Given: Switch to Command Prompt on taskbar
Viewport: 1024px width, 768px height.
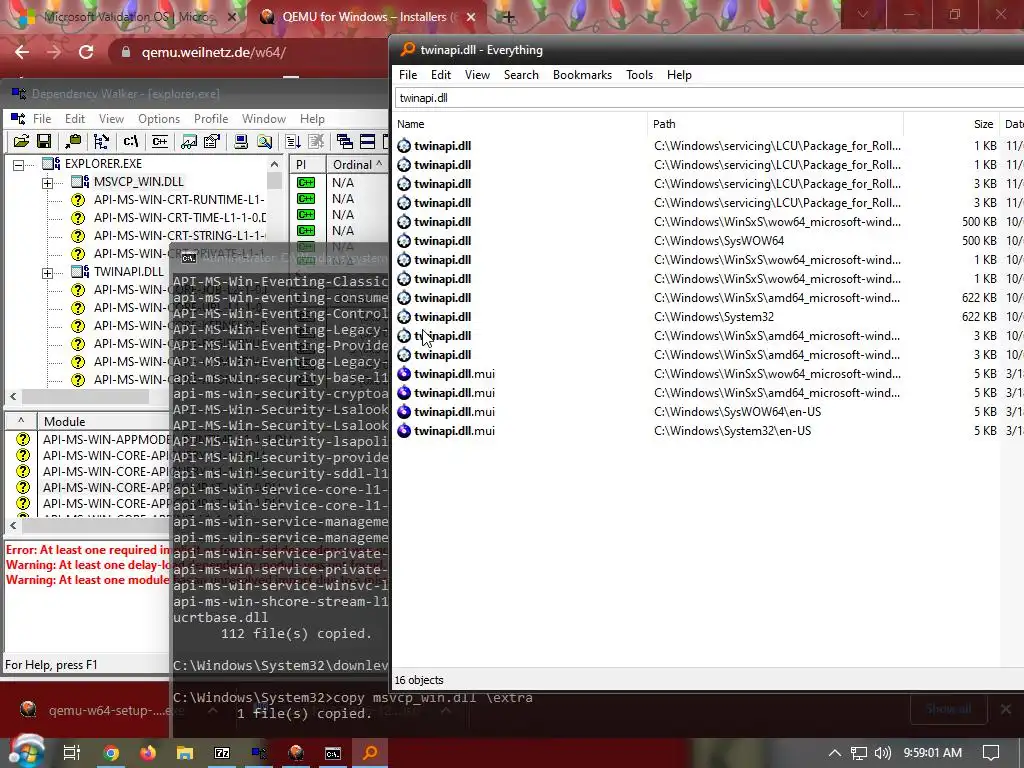Looking at the screenshot, I should (332, 753).
